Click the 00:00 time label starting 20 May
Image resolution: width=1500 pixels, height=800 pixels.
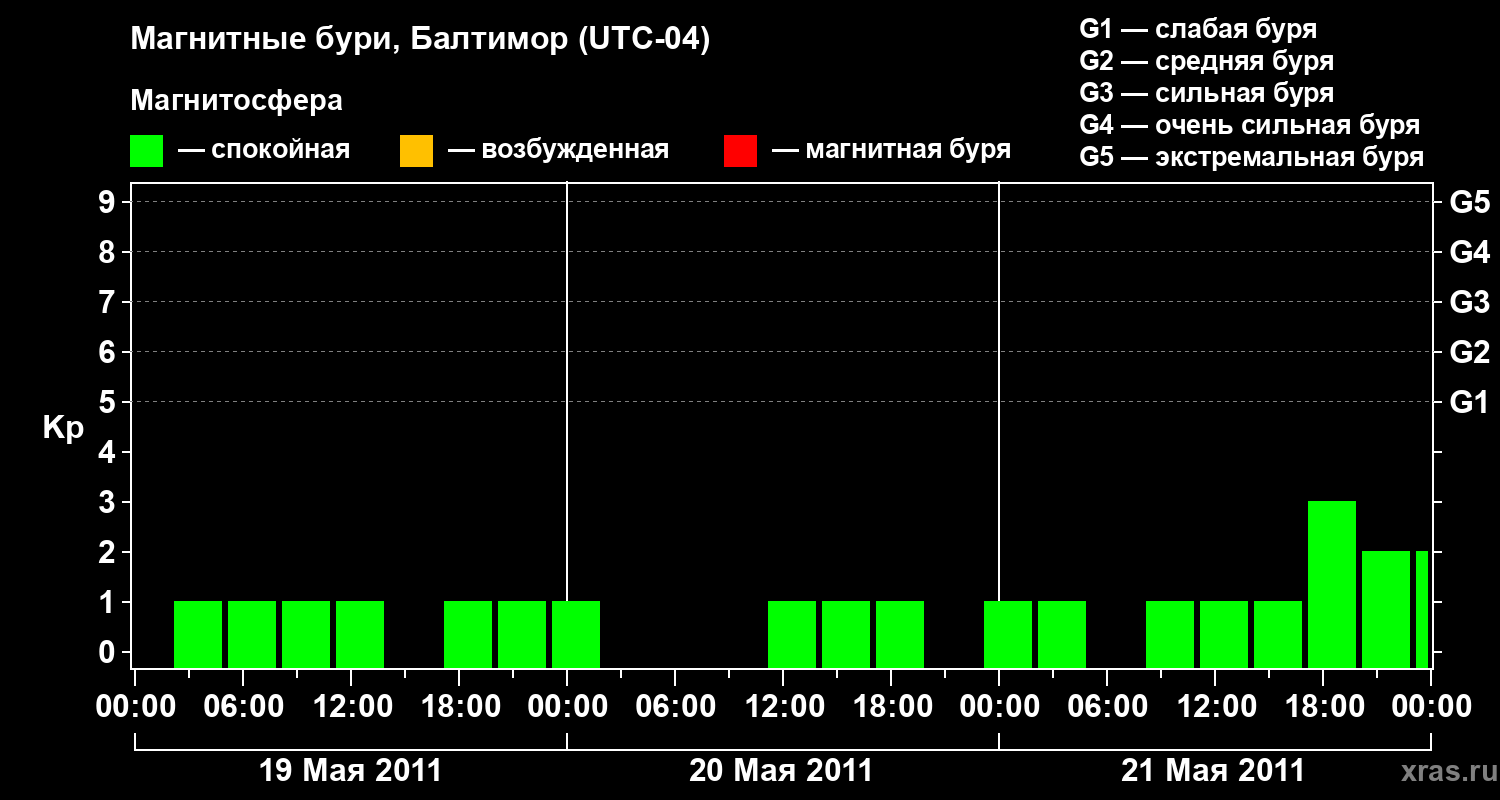[x=567, y=707]
